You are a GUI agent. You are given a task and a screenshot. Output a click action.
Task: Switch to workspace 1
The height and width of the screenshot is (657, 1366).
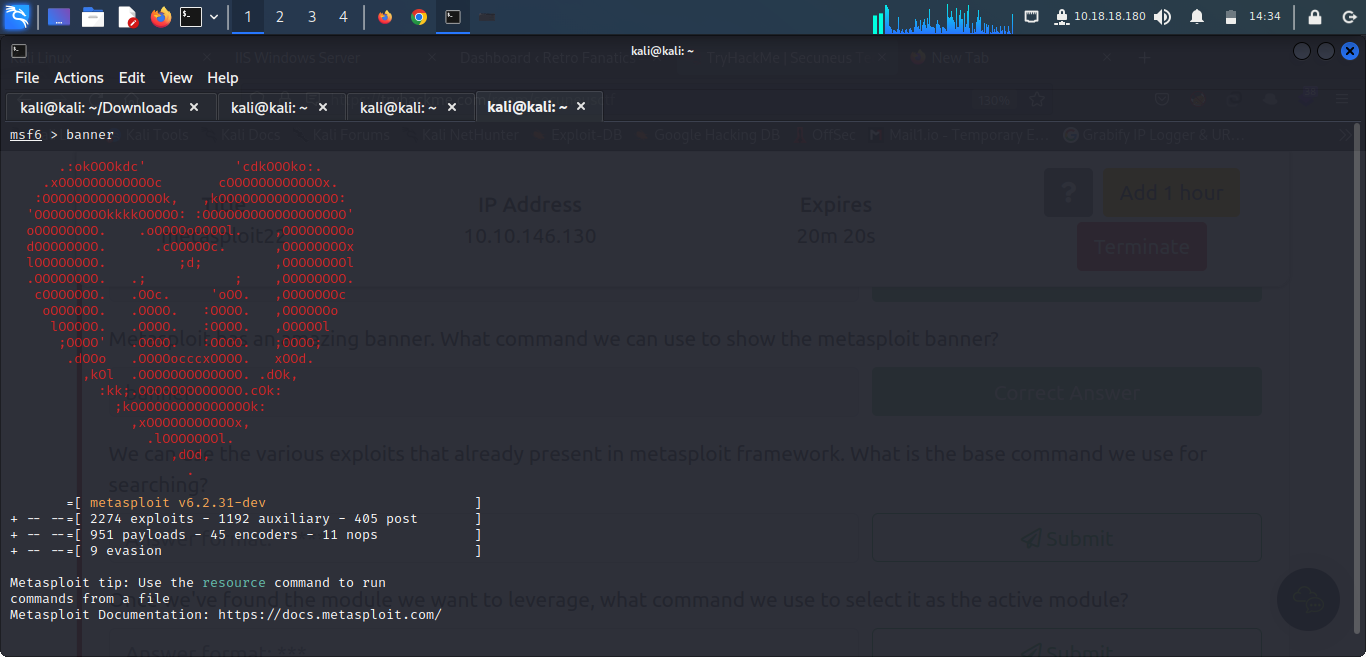tap(248, 17)
